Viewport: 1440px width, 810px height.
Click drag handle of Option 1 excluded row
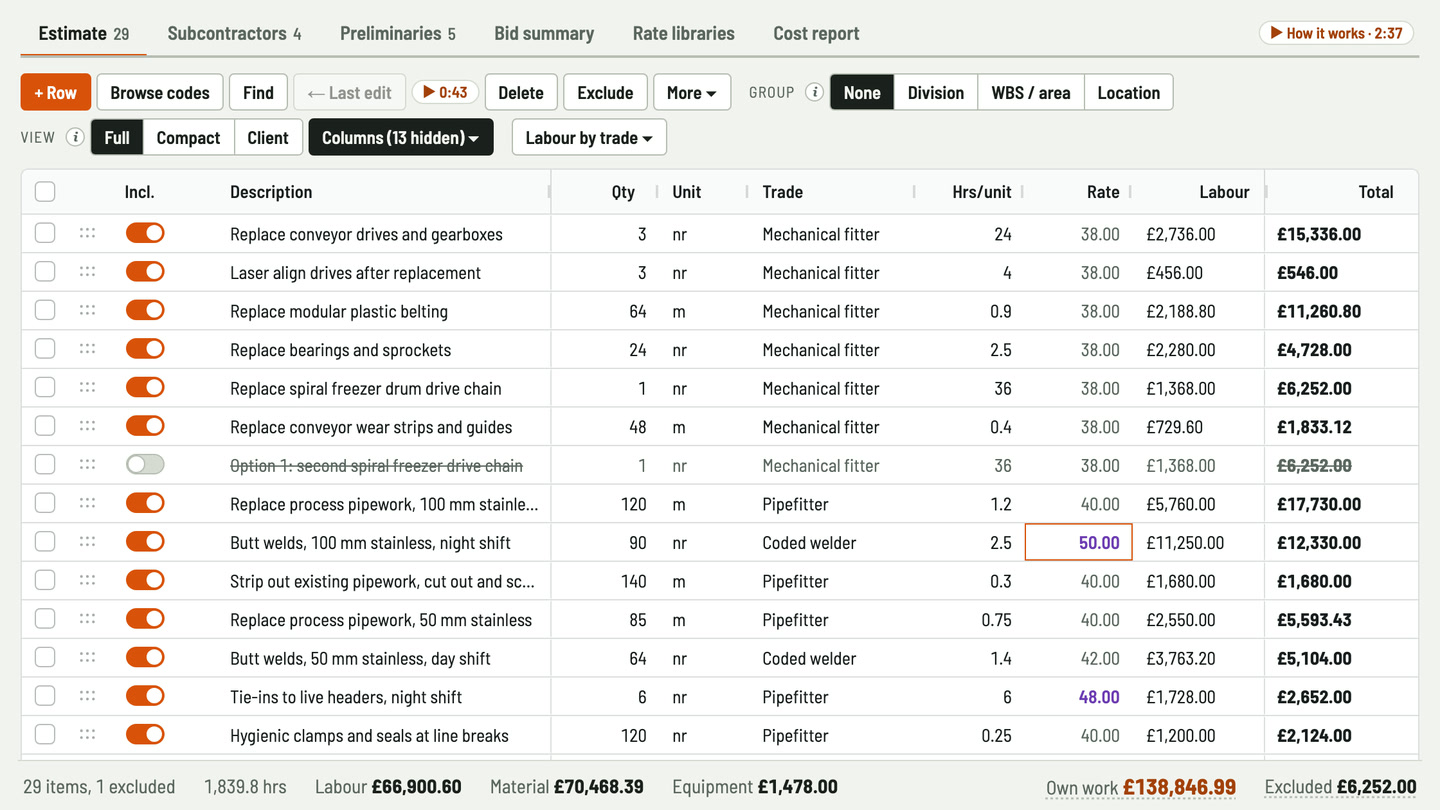(x=87, y=465)
